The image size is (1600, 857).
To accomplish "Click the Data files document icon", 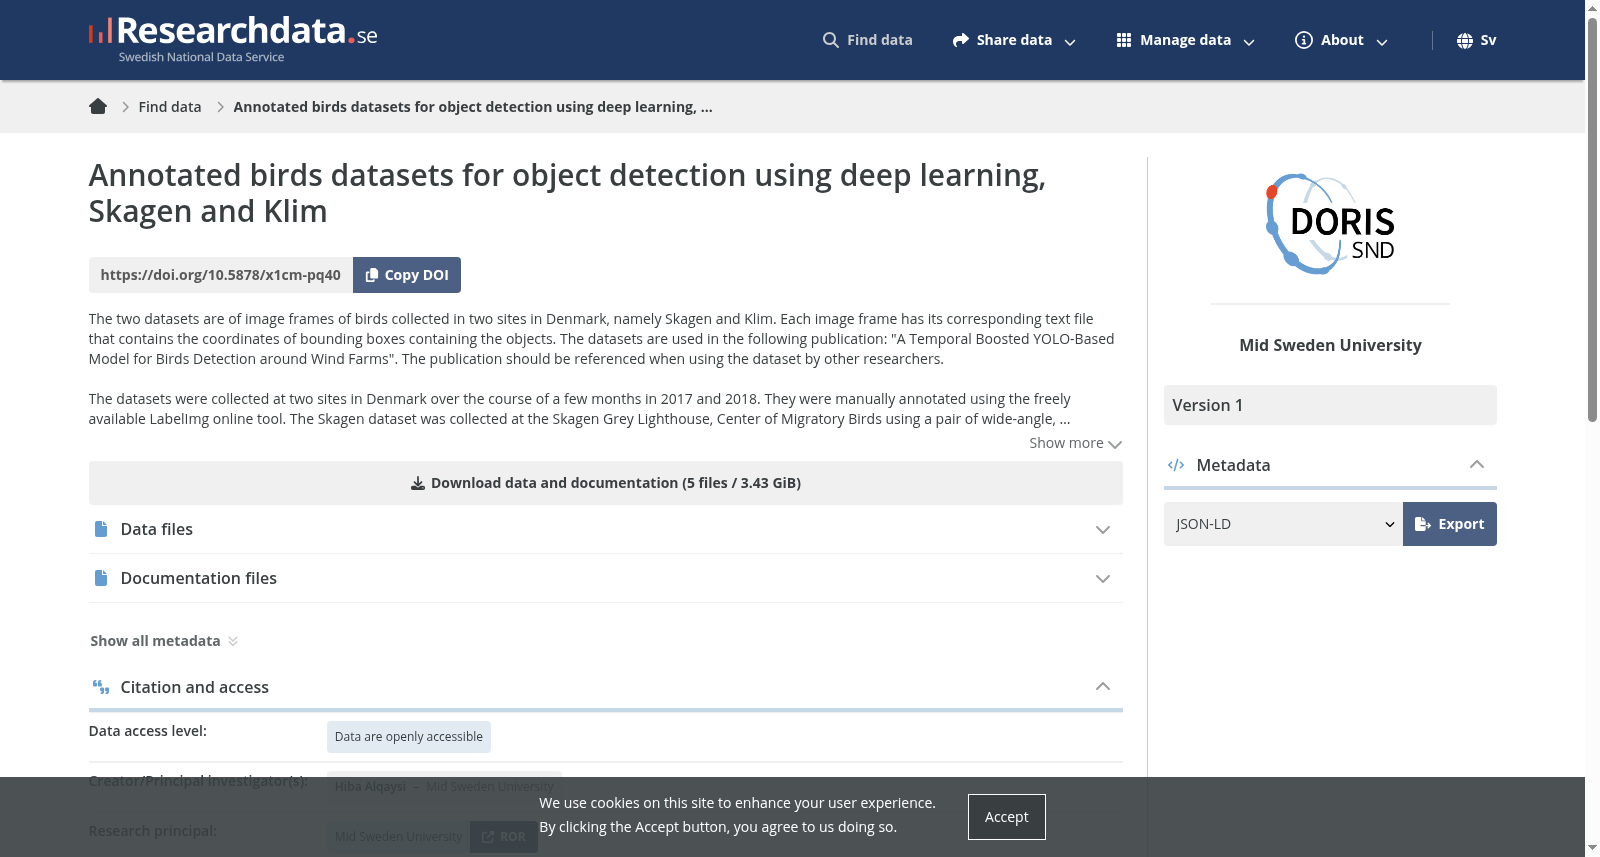I will (101, 529).
